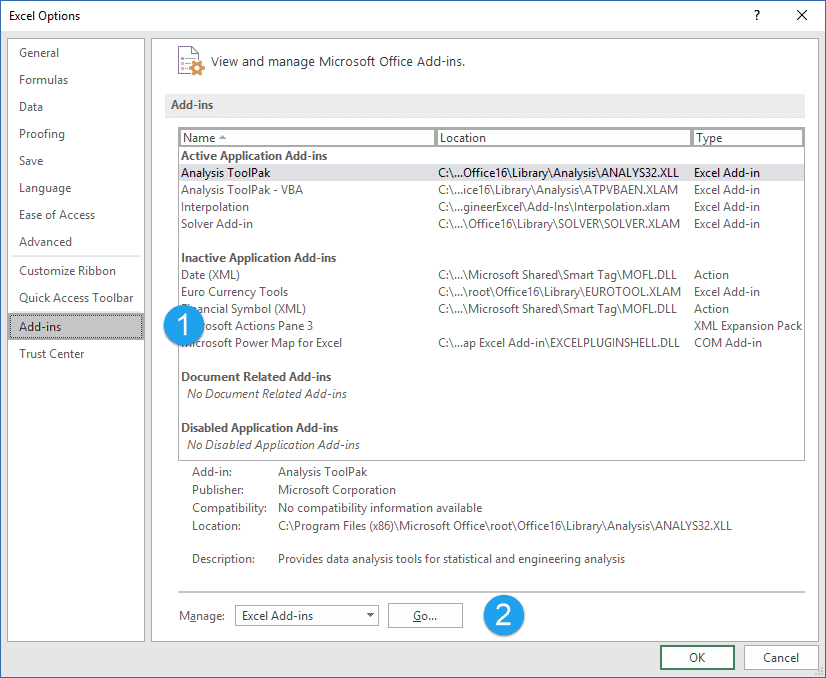Click the View and manage Add-ins gear icon
Image resolution: width=826 pixels, height=678 pixels.
coord(190,60)
